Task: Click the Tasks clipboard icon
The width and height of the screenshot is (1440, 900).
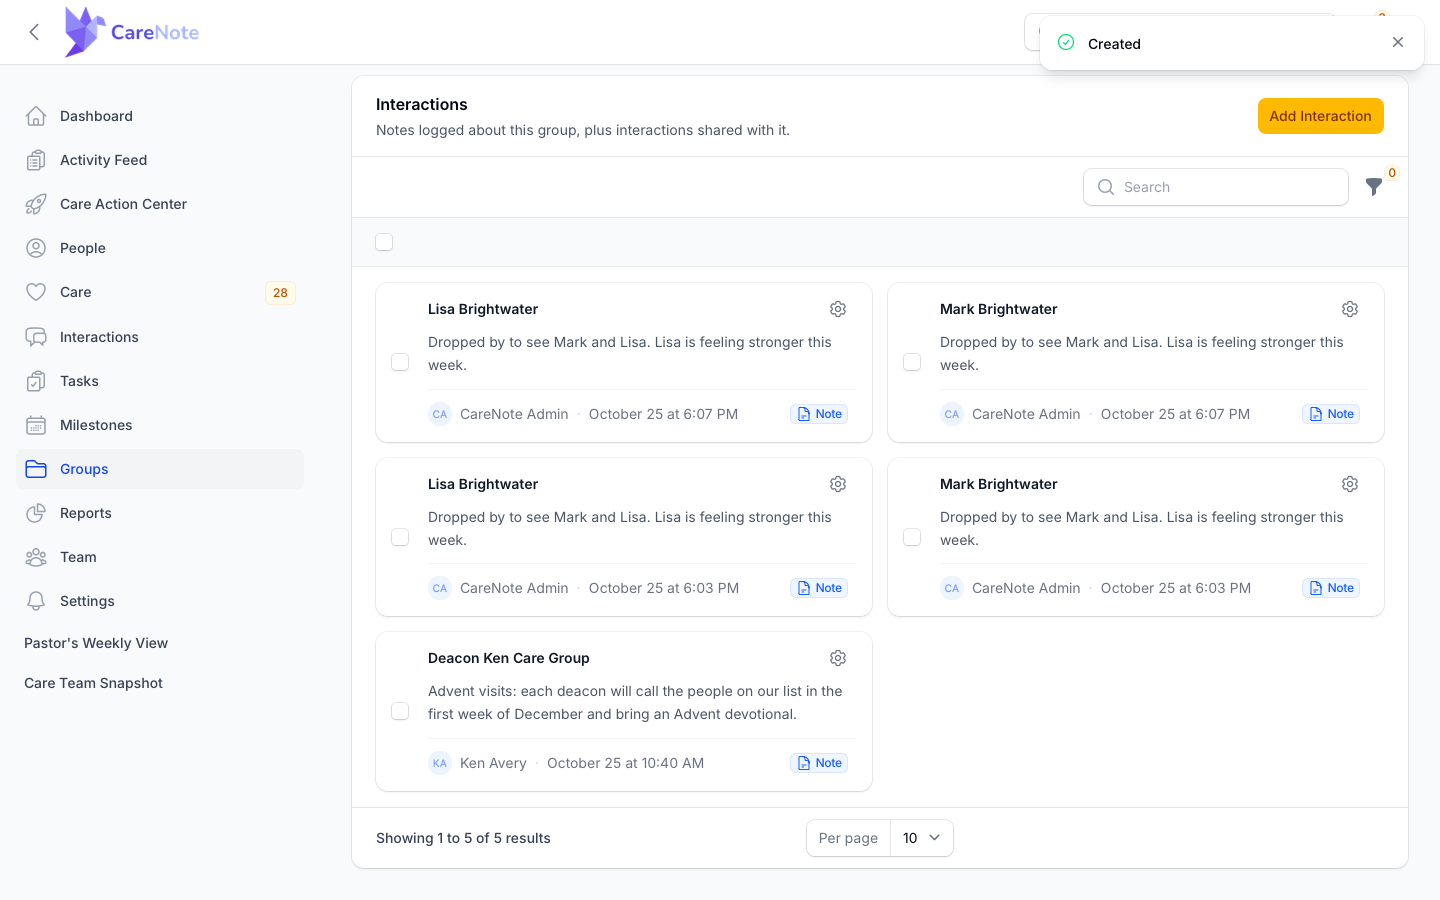Action: pos(36,381)
